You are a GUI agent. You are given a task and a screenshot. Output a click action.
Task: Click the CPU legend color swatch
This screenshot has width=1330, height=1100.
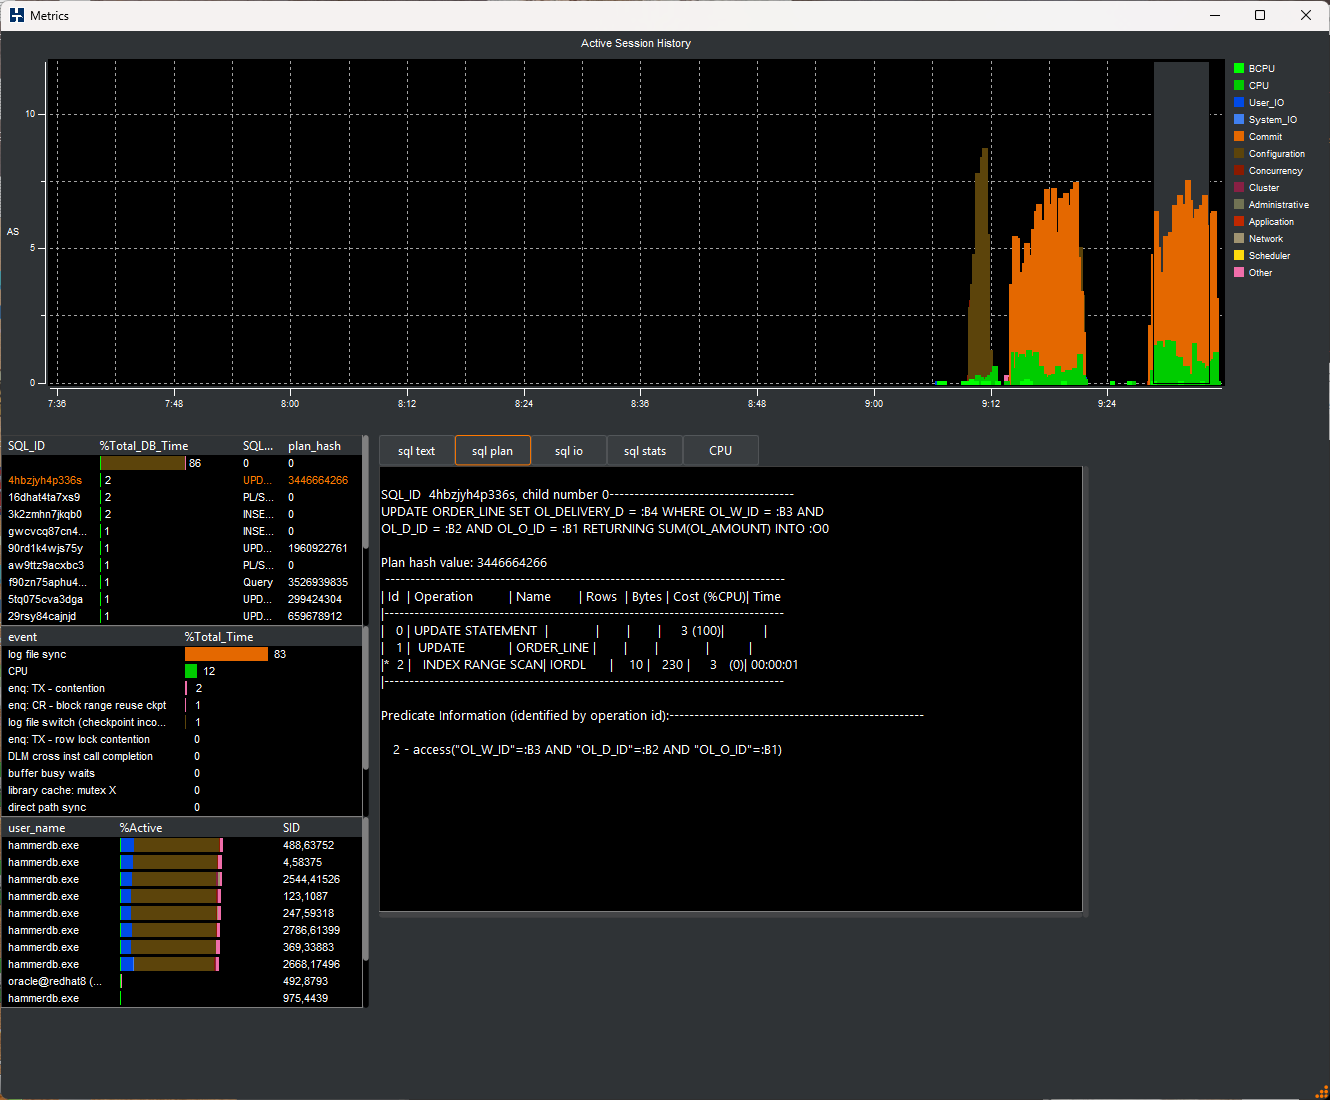tap(1239, 86)
